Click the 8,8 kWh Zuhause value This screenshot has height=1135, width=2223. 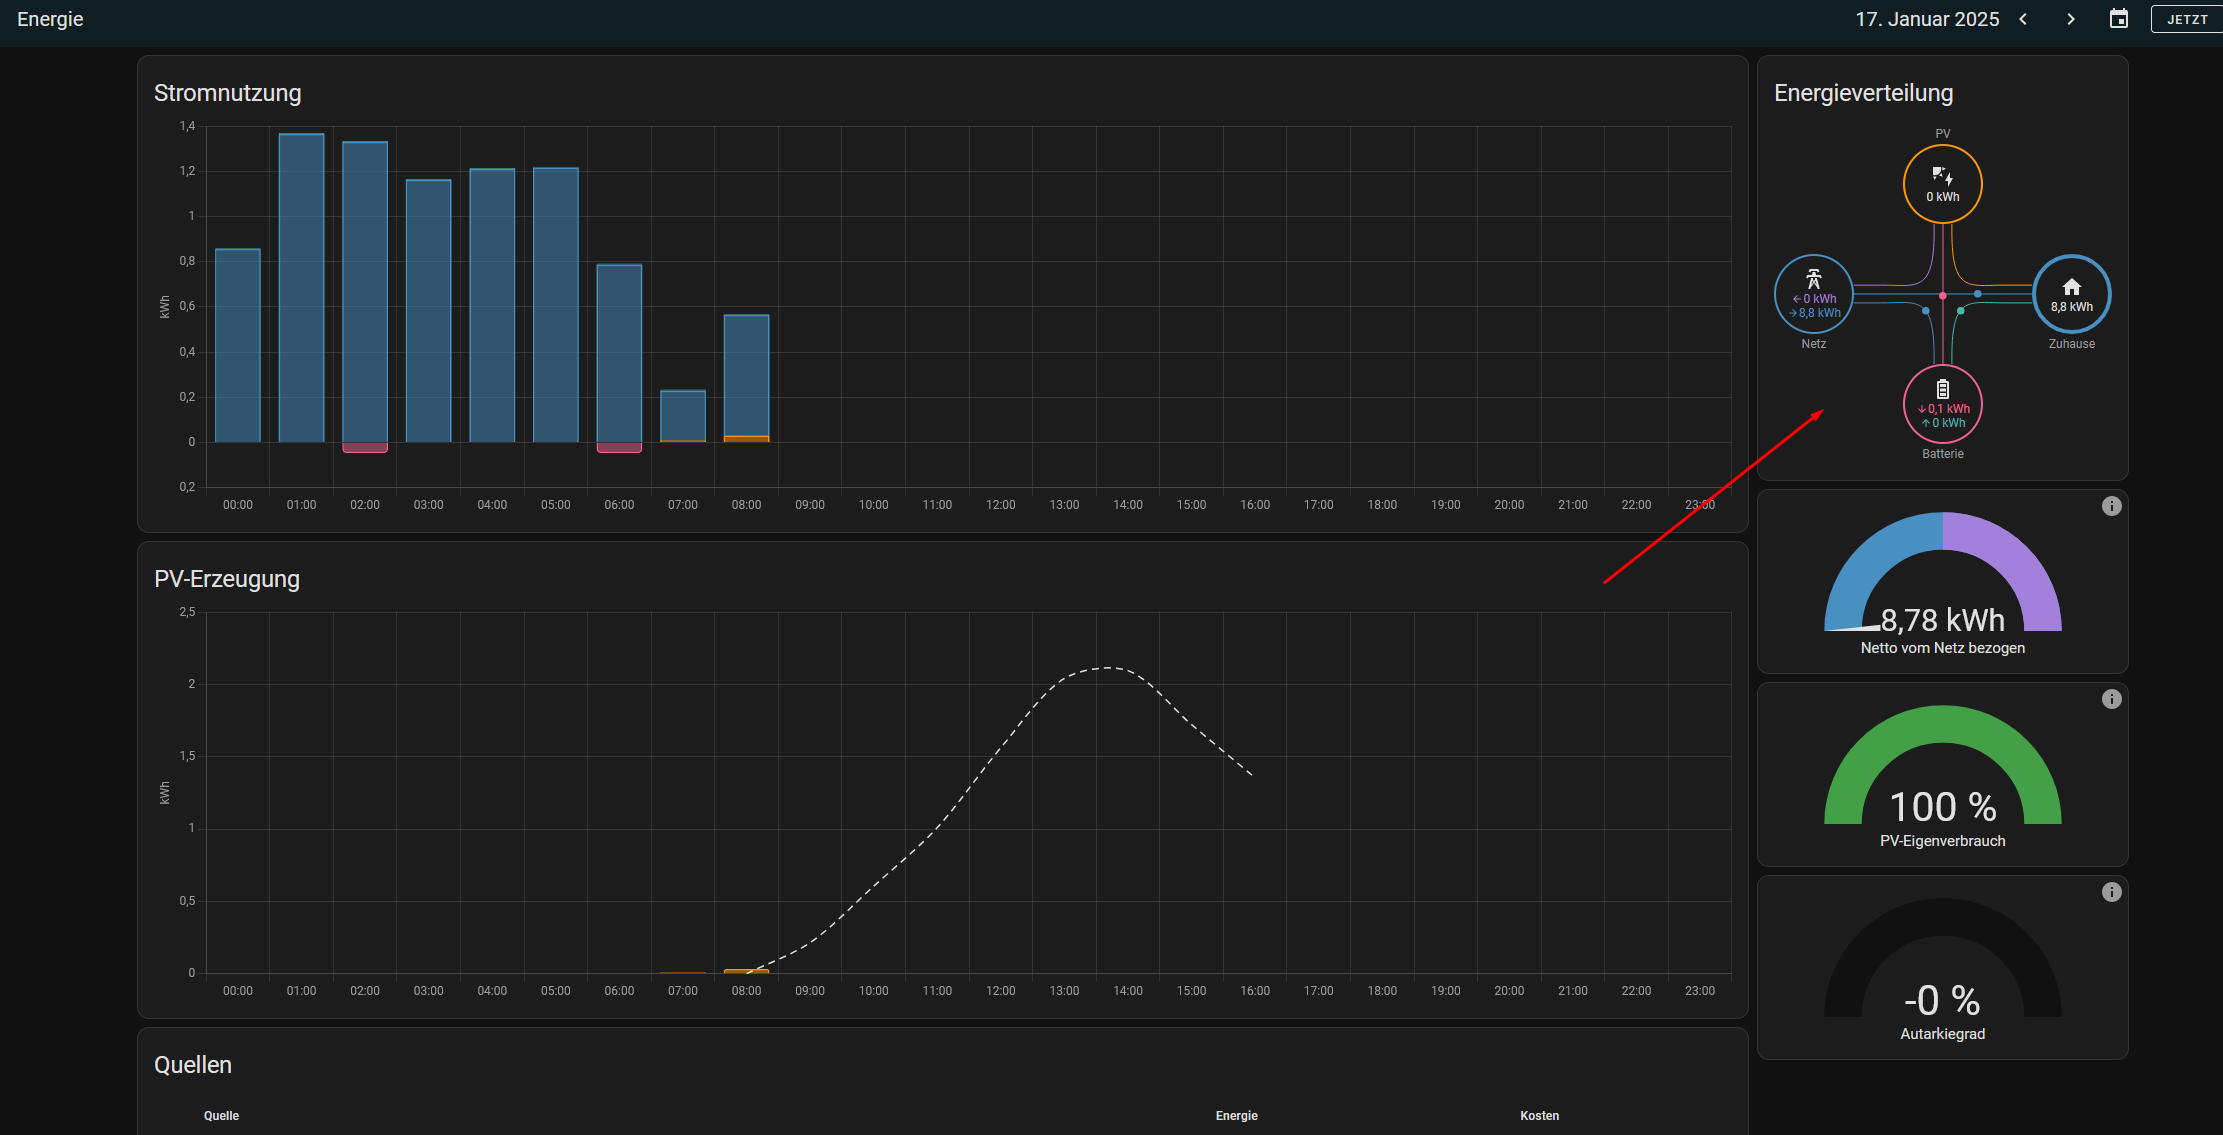(2072, 307)
